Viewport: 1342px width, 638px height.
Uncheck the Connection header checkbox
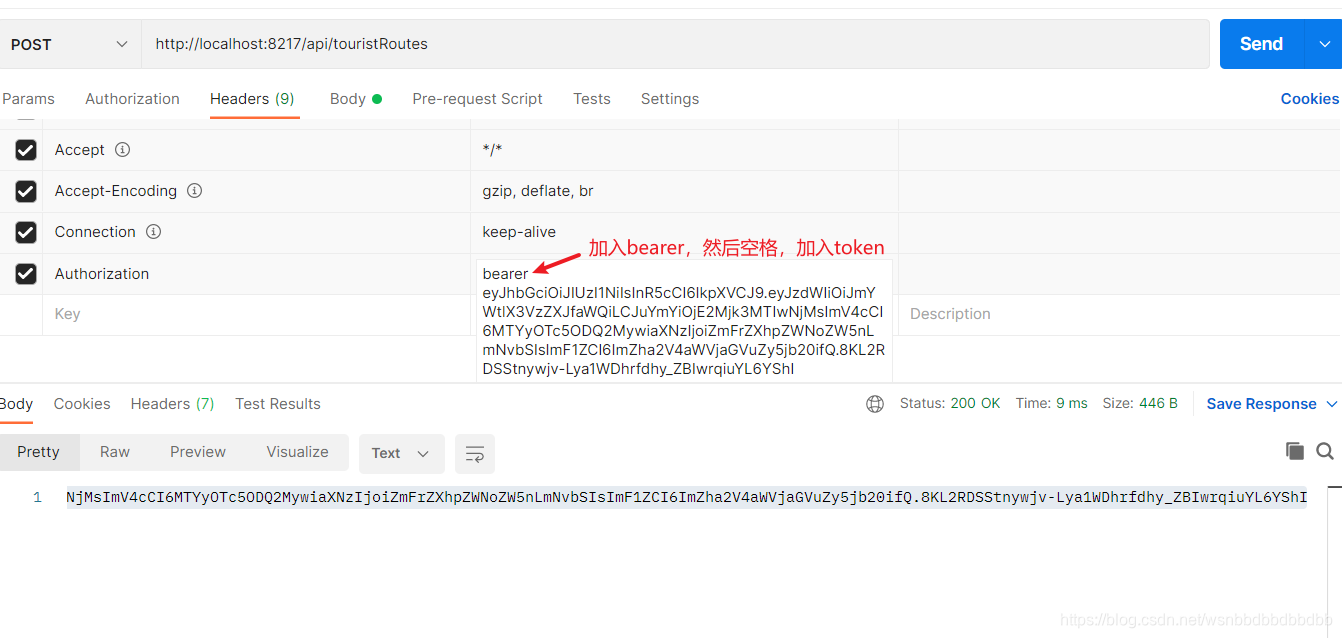[26, 232]
